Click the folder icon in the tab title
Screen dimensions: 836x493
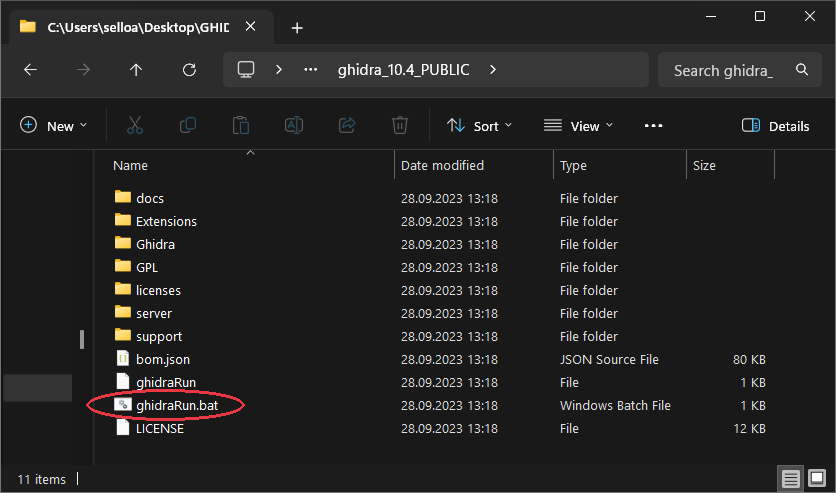coord(28,27)
